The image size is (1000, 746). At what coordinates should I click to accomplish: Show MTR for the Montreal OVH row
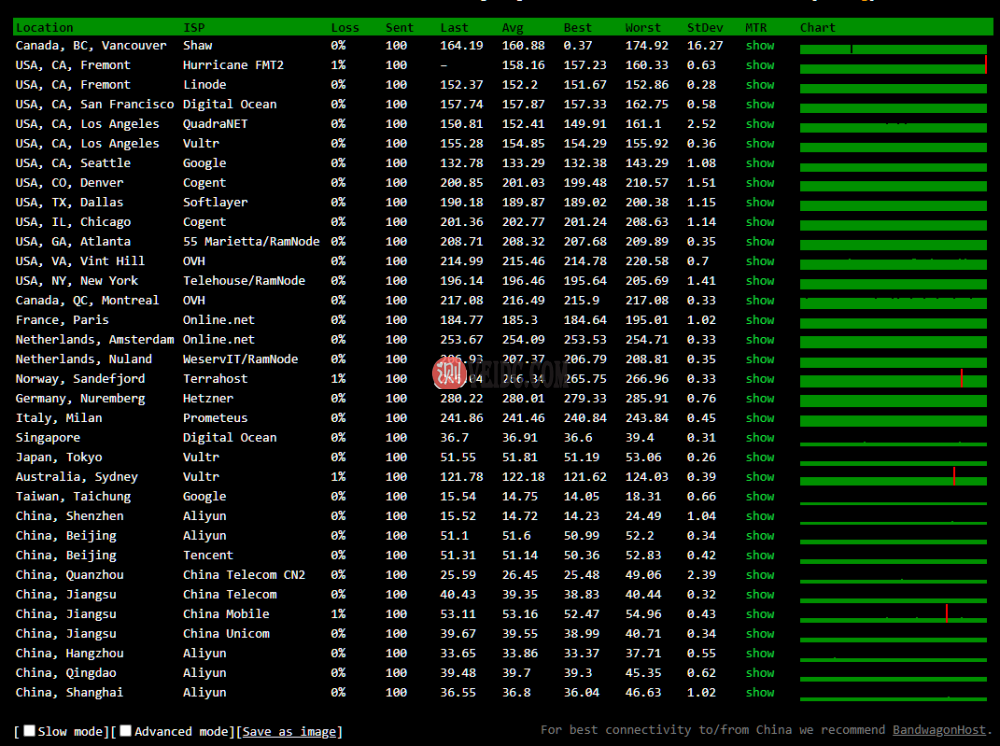pos(760,300)
